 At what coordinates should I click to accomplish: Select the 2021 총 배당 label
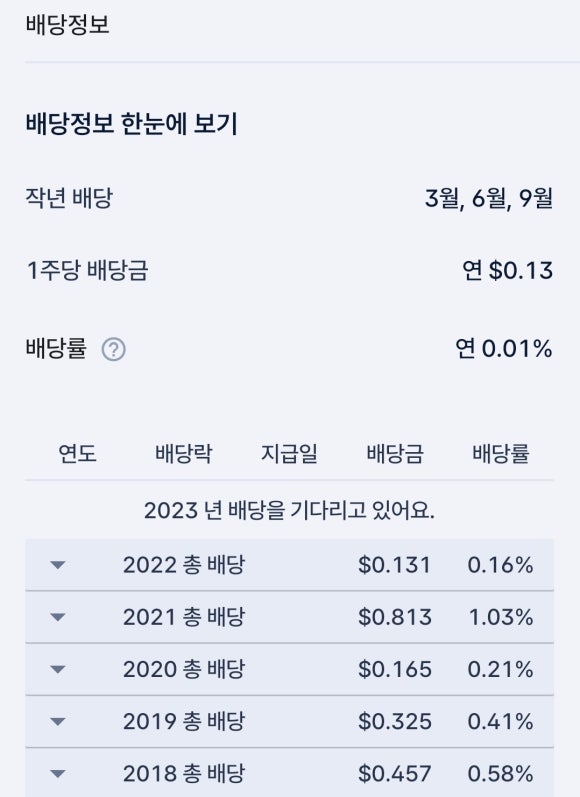tap(184, 617)
